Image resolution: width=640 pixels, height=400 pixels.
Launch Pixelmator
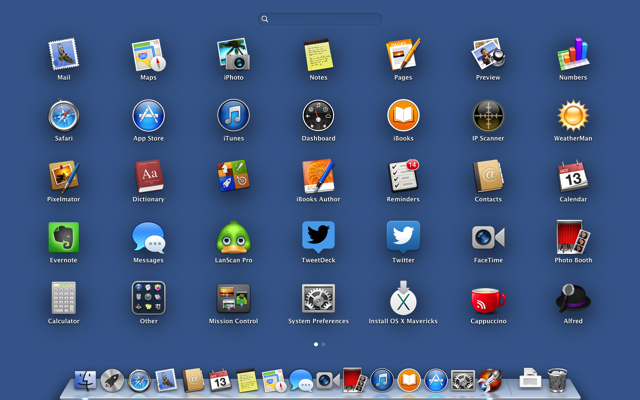coord(64,176)
